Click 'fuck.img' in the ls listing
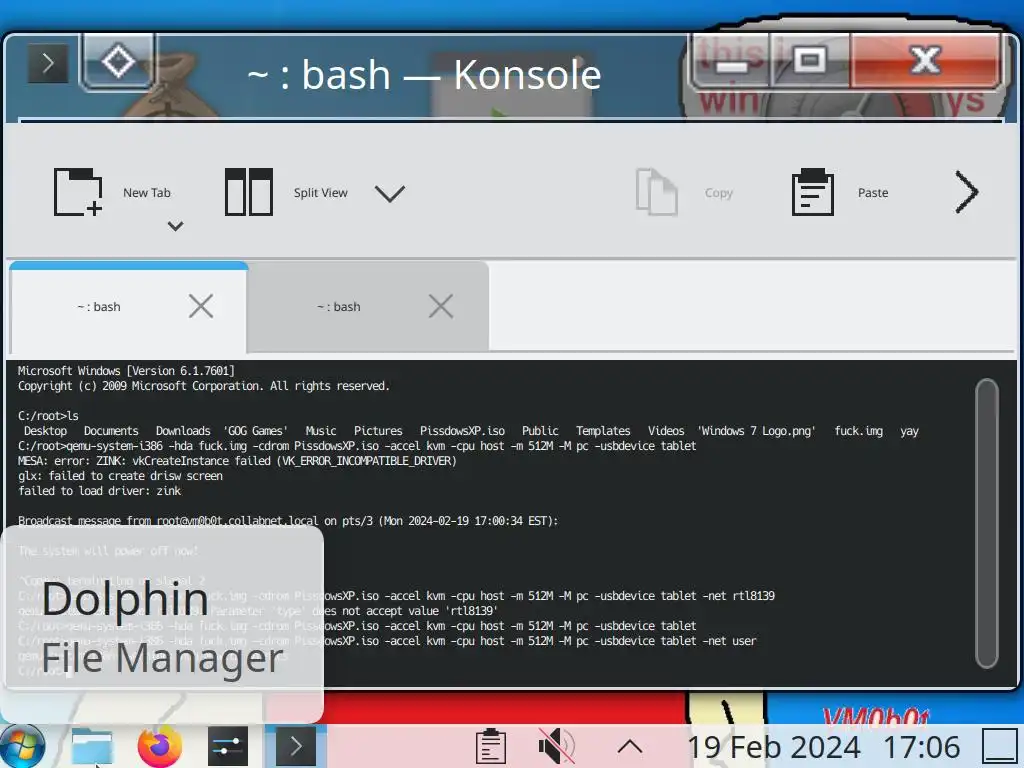 point(858,431)
